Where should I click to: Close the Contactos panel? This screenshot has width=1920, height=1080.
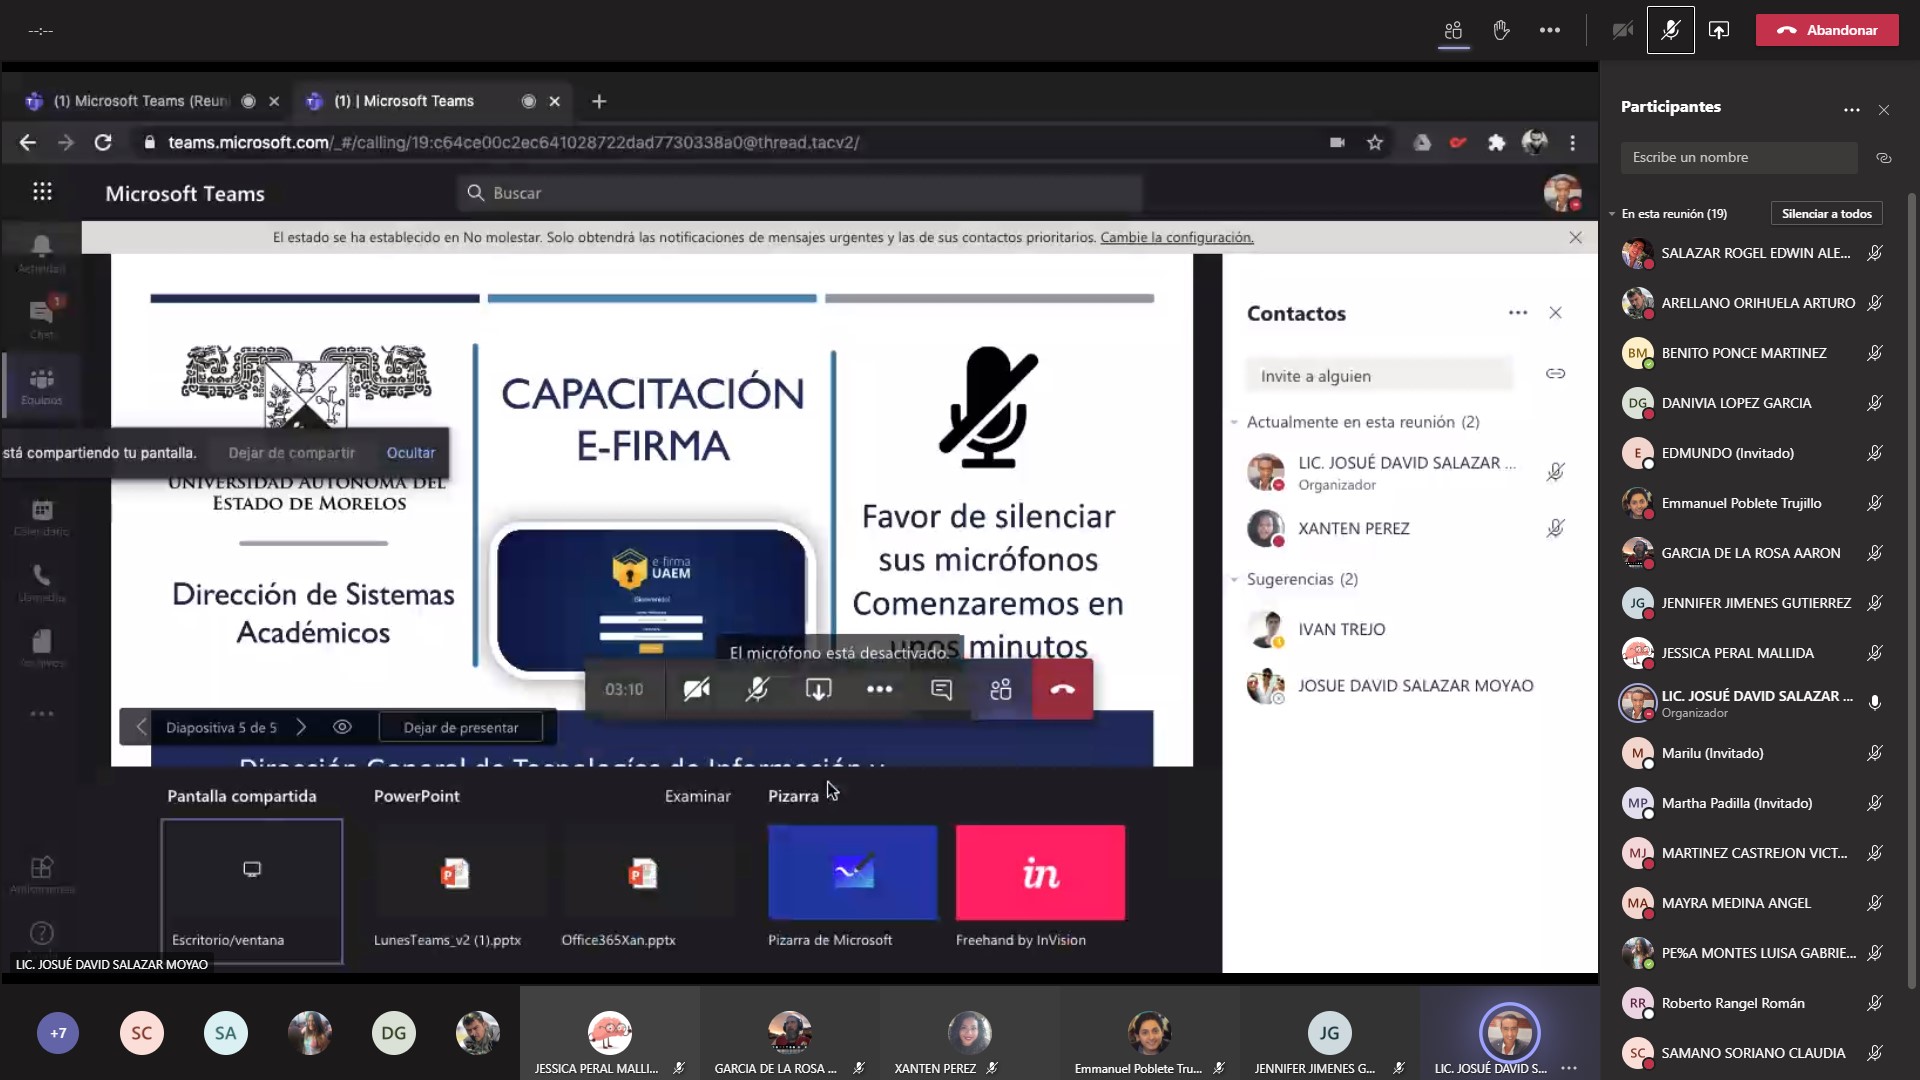tap(1555, 313)
